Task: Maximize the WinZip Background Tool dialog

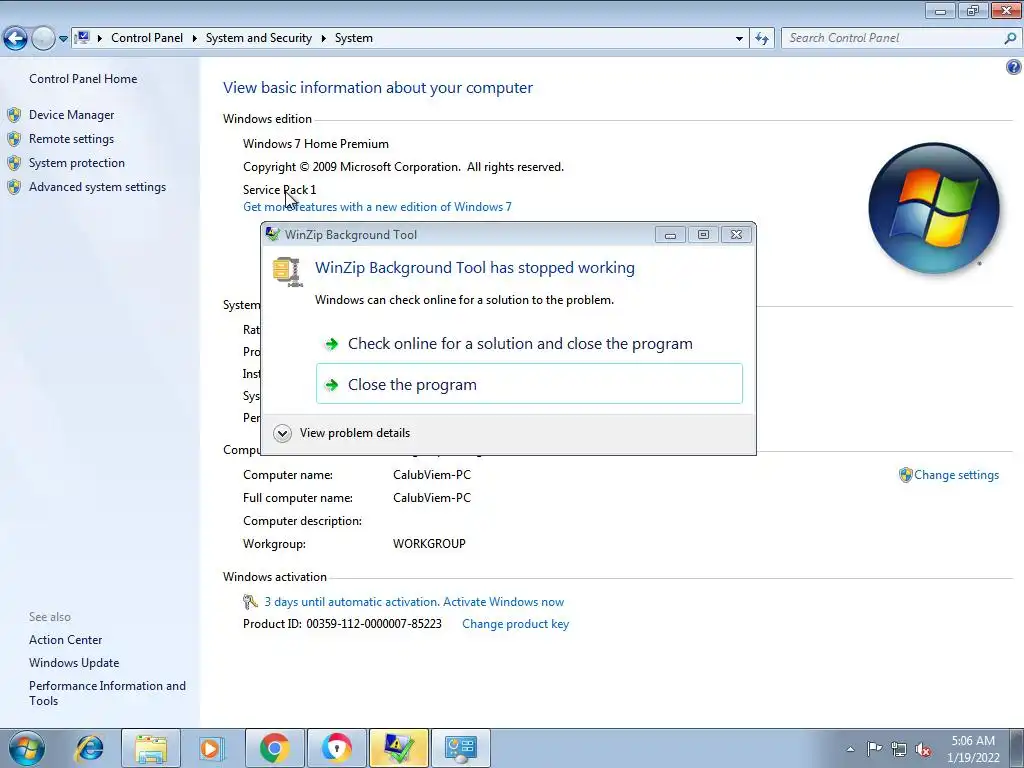Action: click(703, 234)
